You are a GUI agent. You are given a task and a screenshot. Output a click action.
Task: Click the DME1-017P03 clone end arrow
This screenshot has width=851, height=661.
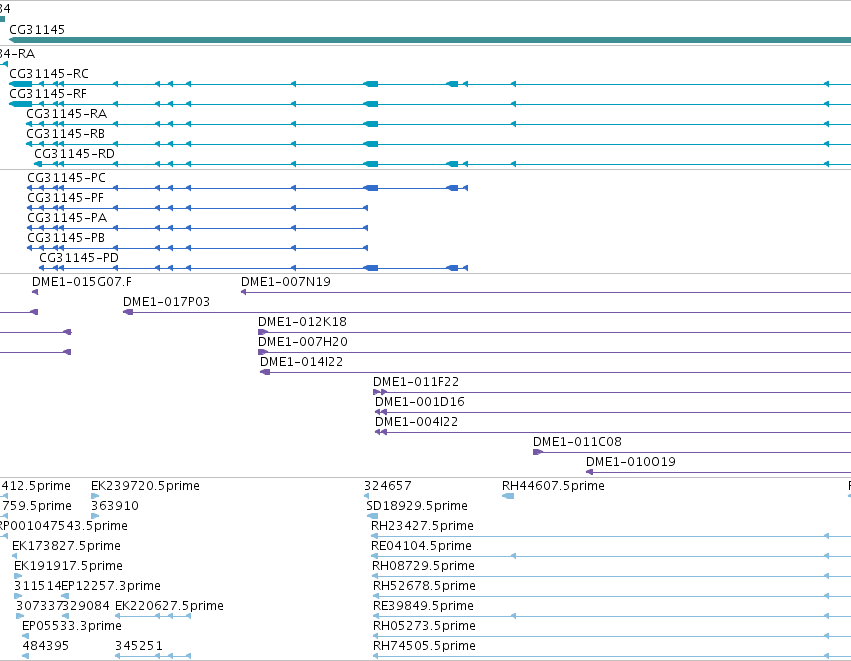[128, 312]
